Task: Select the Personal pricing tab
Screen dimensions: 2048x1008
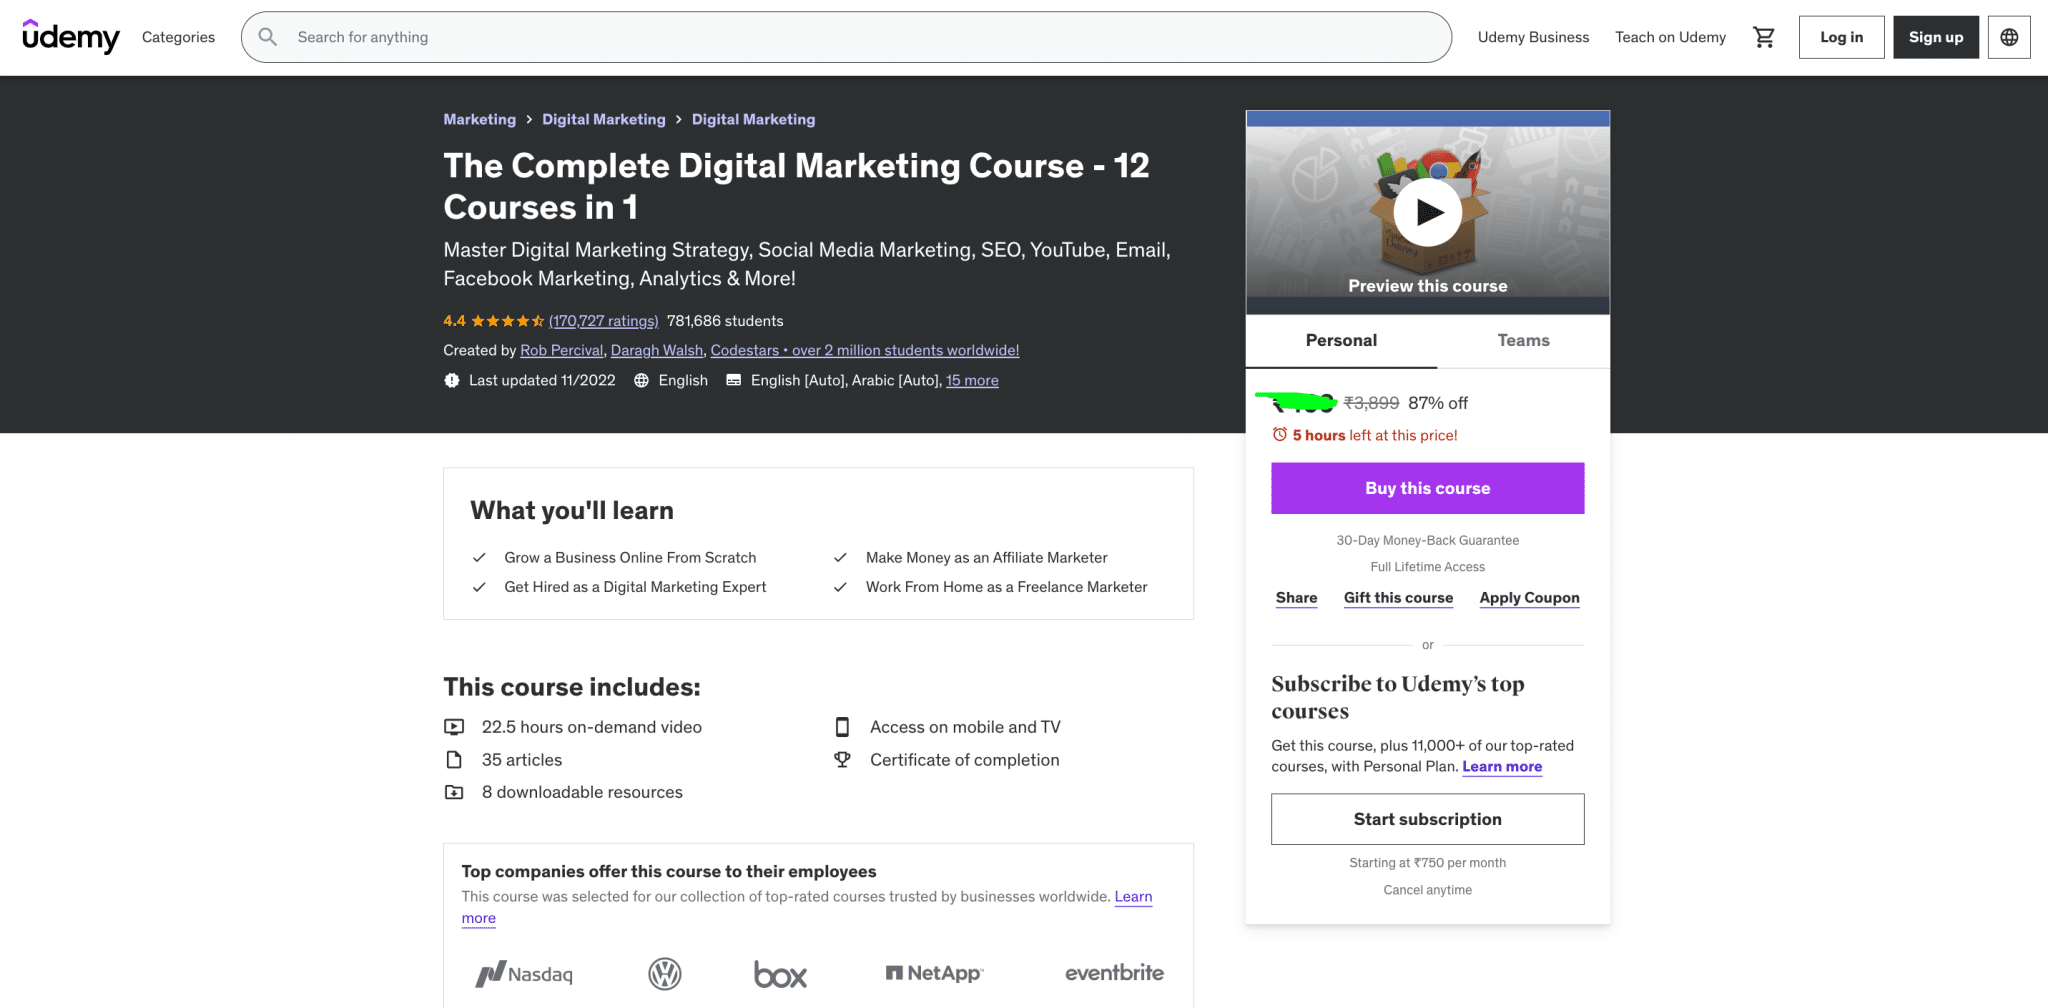Action: click(1341, 340)
